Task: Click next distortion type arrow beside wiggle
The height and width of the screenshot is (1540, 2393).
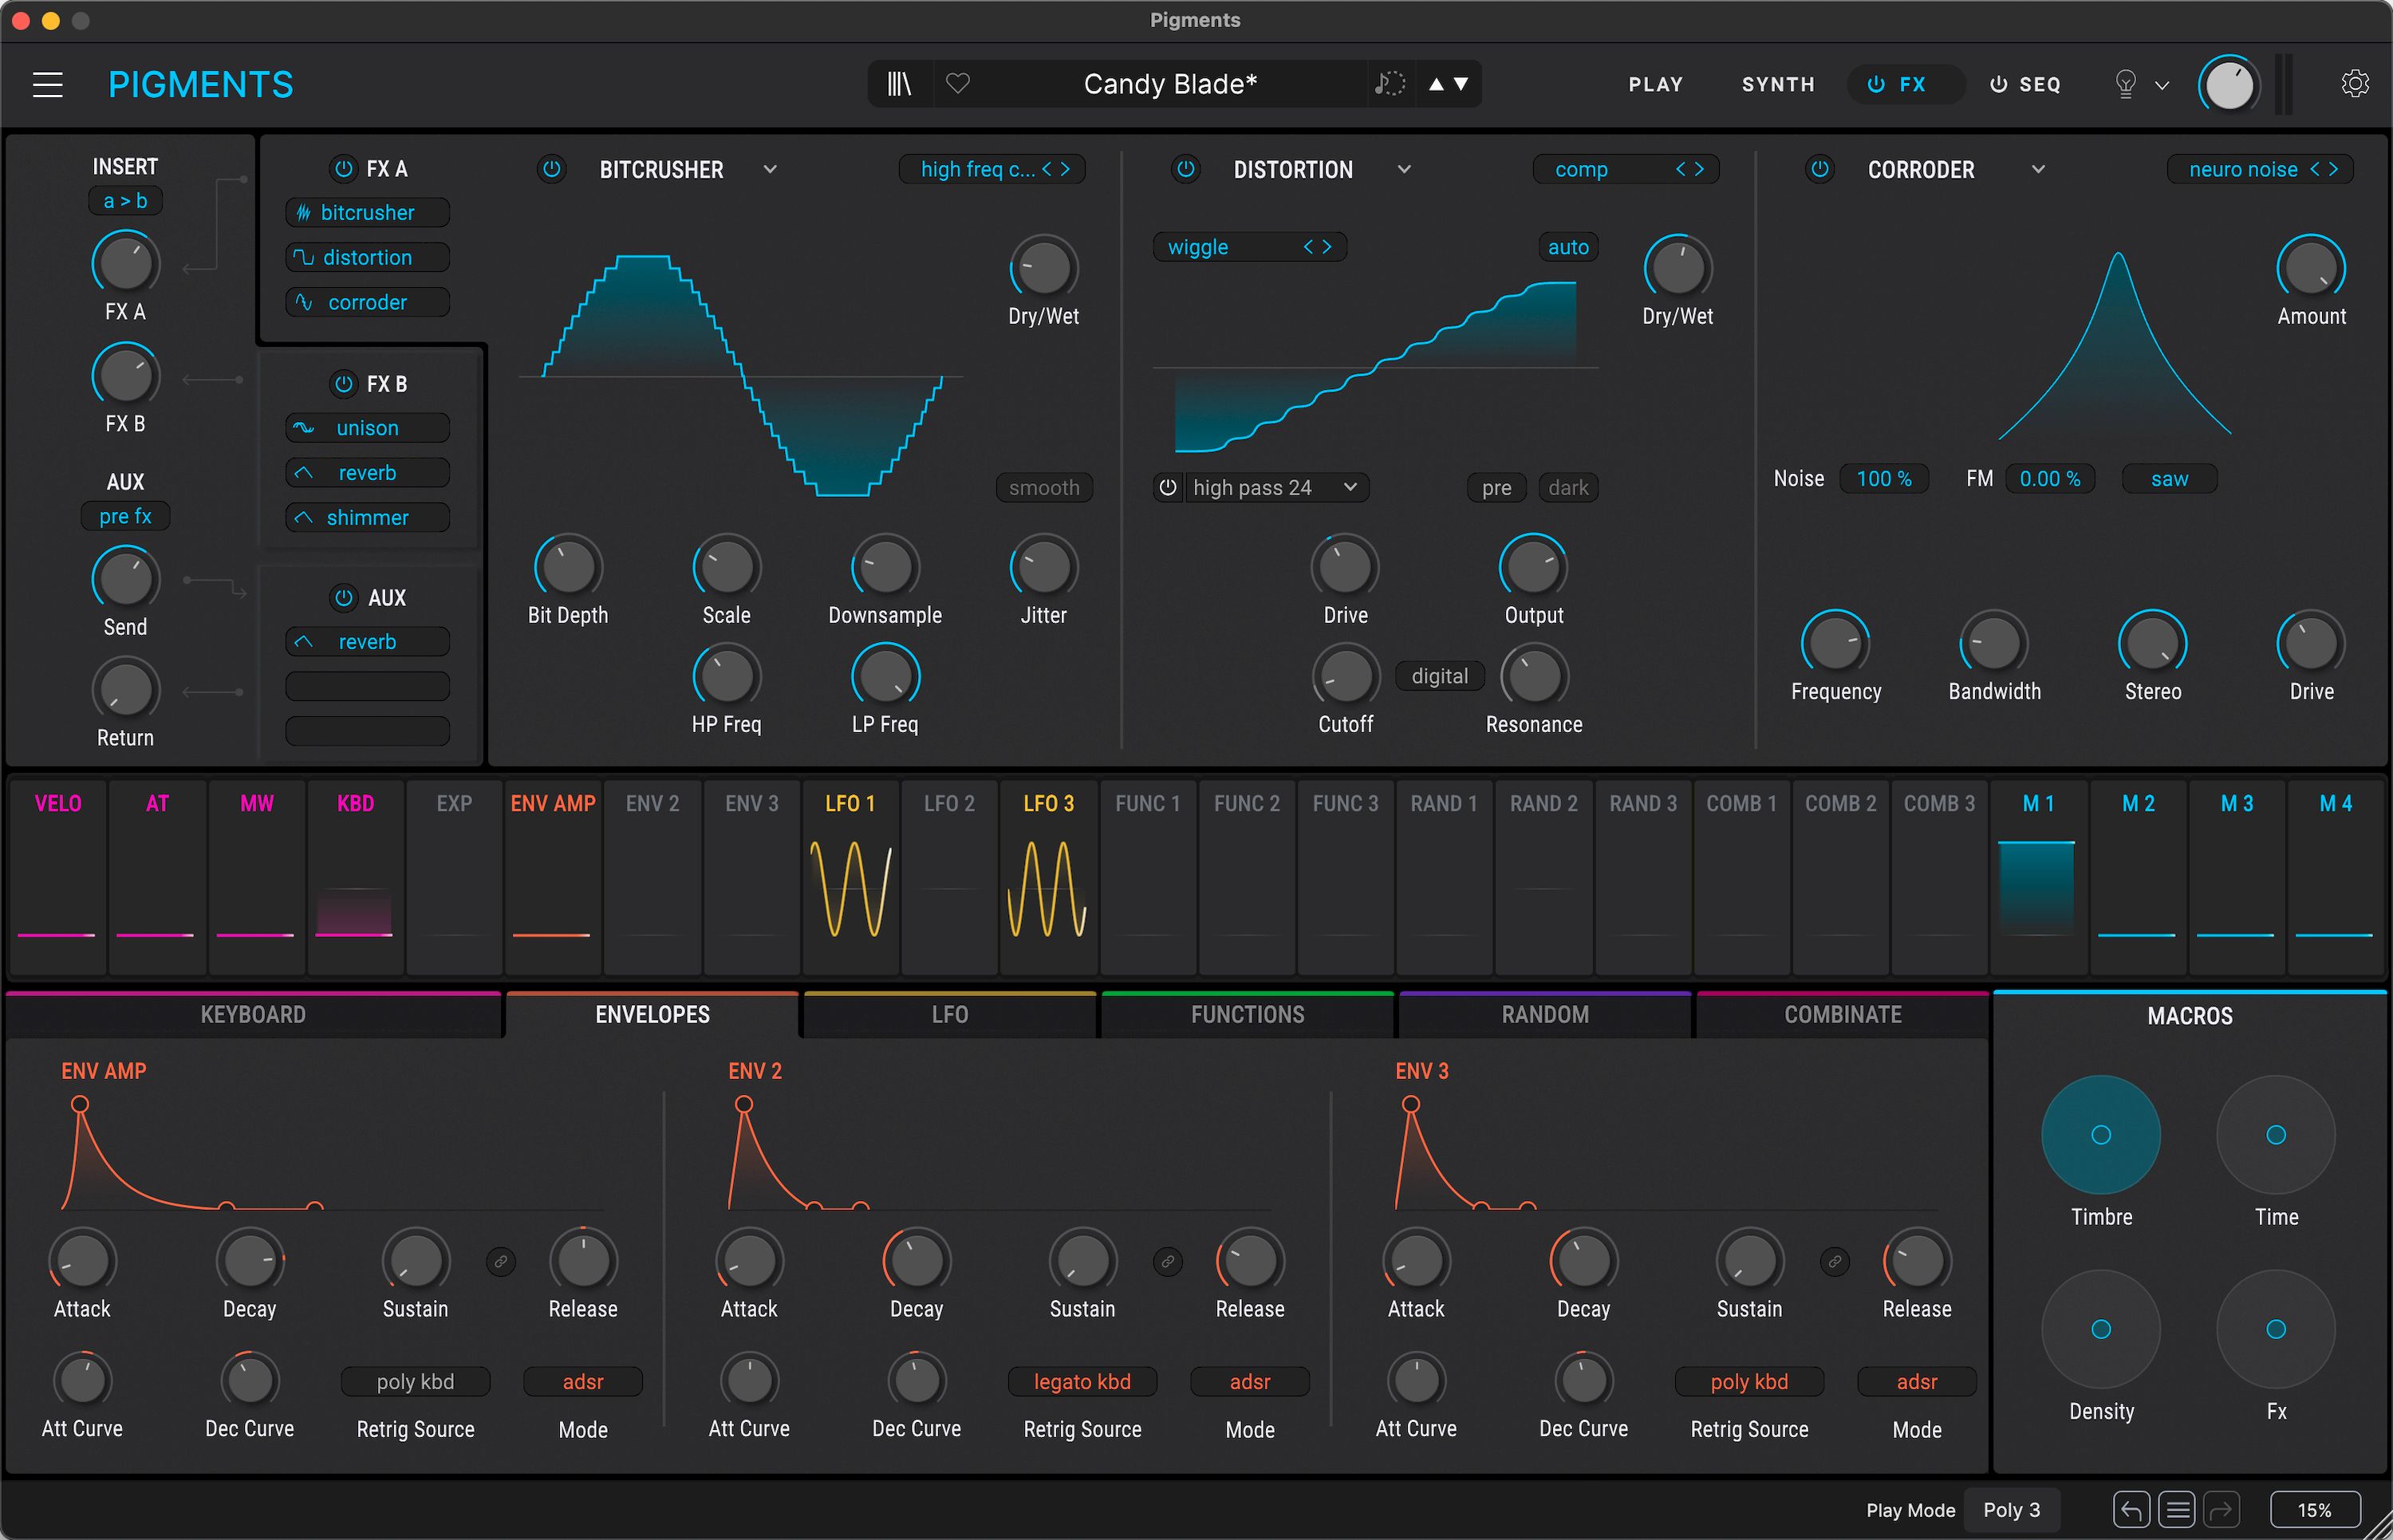Action: [1327, 247]
